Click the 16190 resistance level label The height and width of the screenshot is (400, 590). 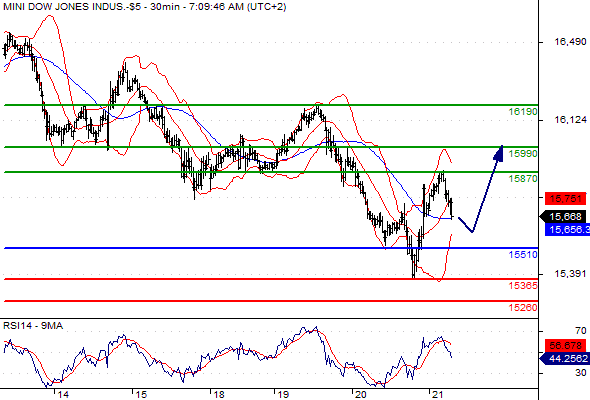point(523,111)
